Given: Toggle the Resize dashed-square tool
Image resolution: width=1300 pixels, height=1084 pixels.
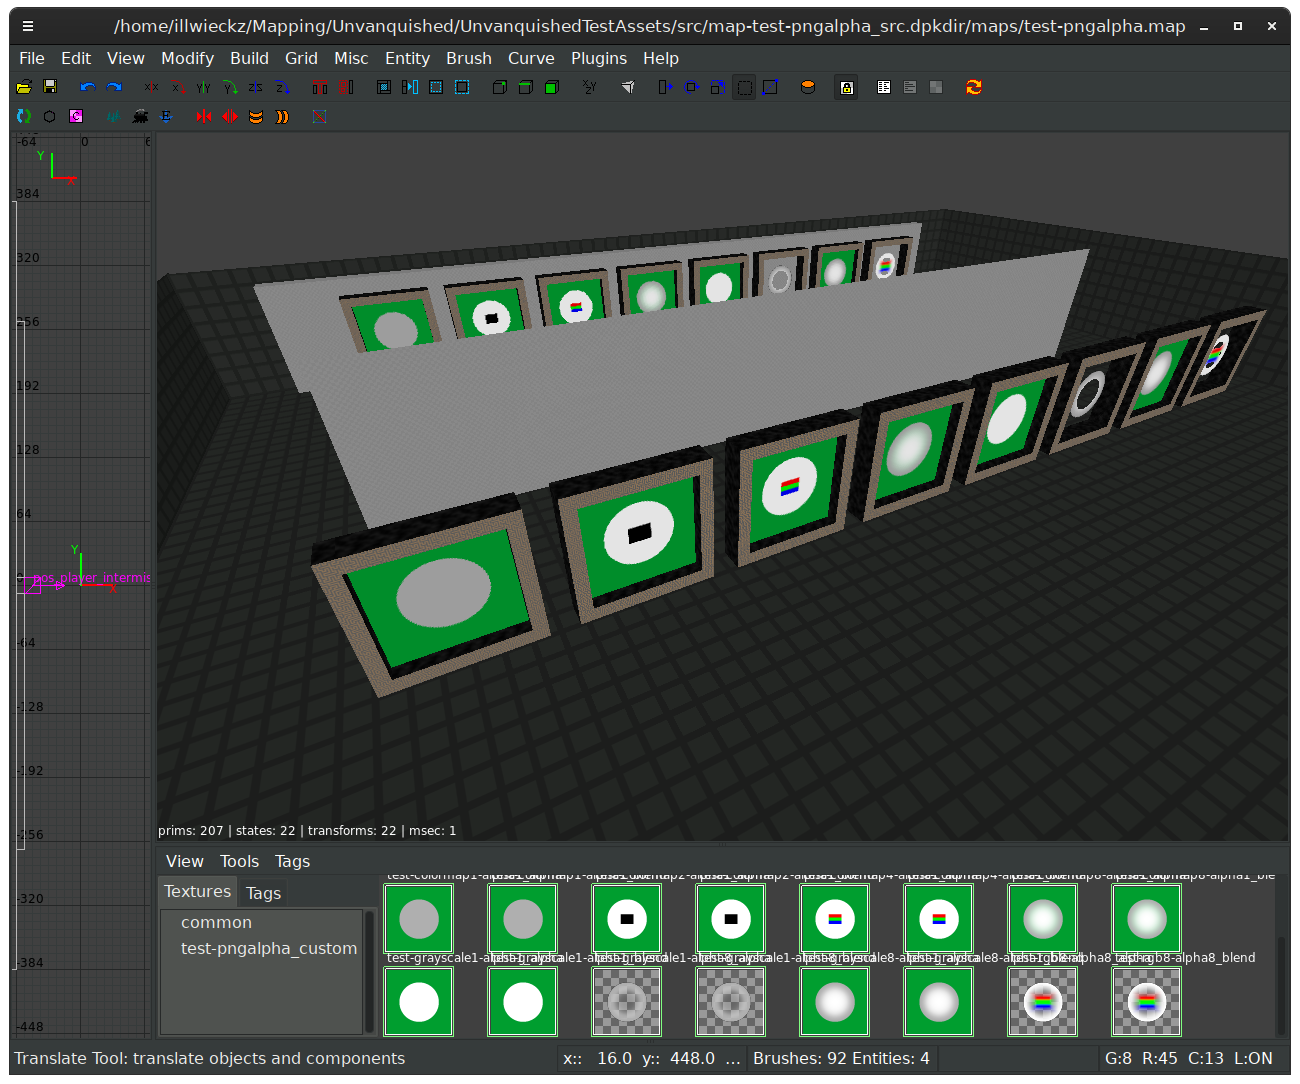Looking at the screenshot, I should [x=744, y=87].
